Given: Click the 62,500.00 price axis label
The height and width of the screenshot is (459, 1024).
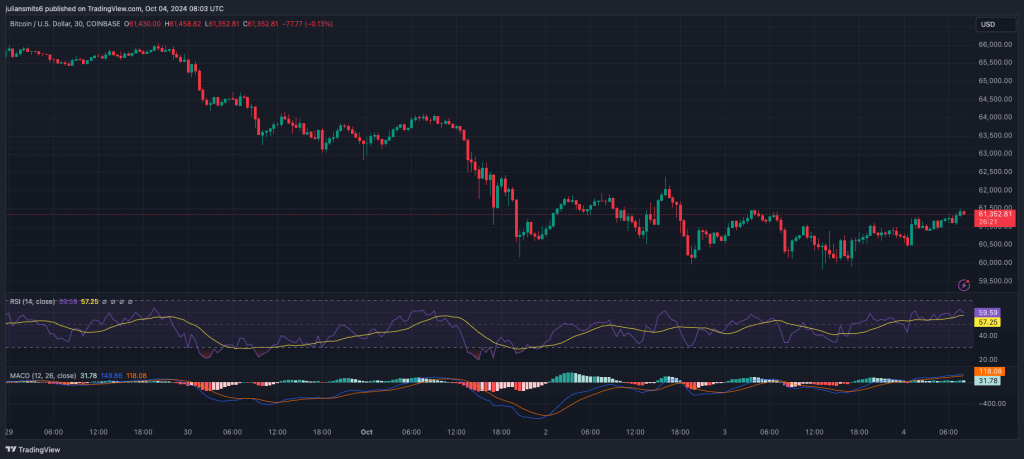Looking at the screenshot, I should click(995, 172).
